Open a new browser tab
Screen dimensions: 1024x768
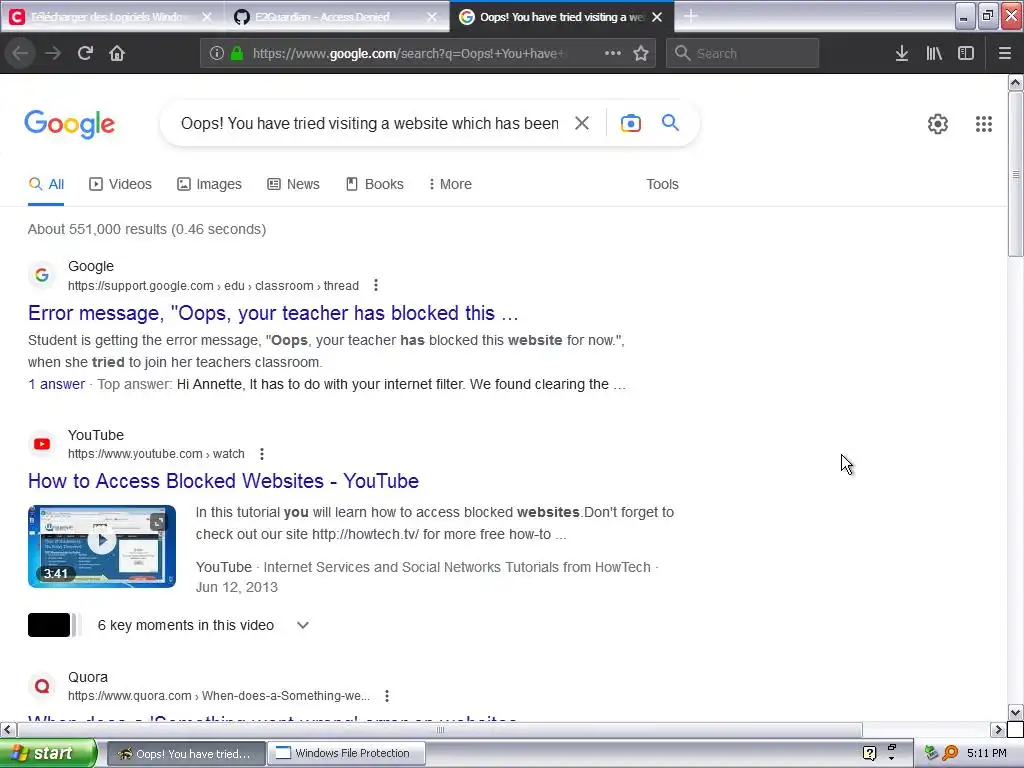coord(690,16)
